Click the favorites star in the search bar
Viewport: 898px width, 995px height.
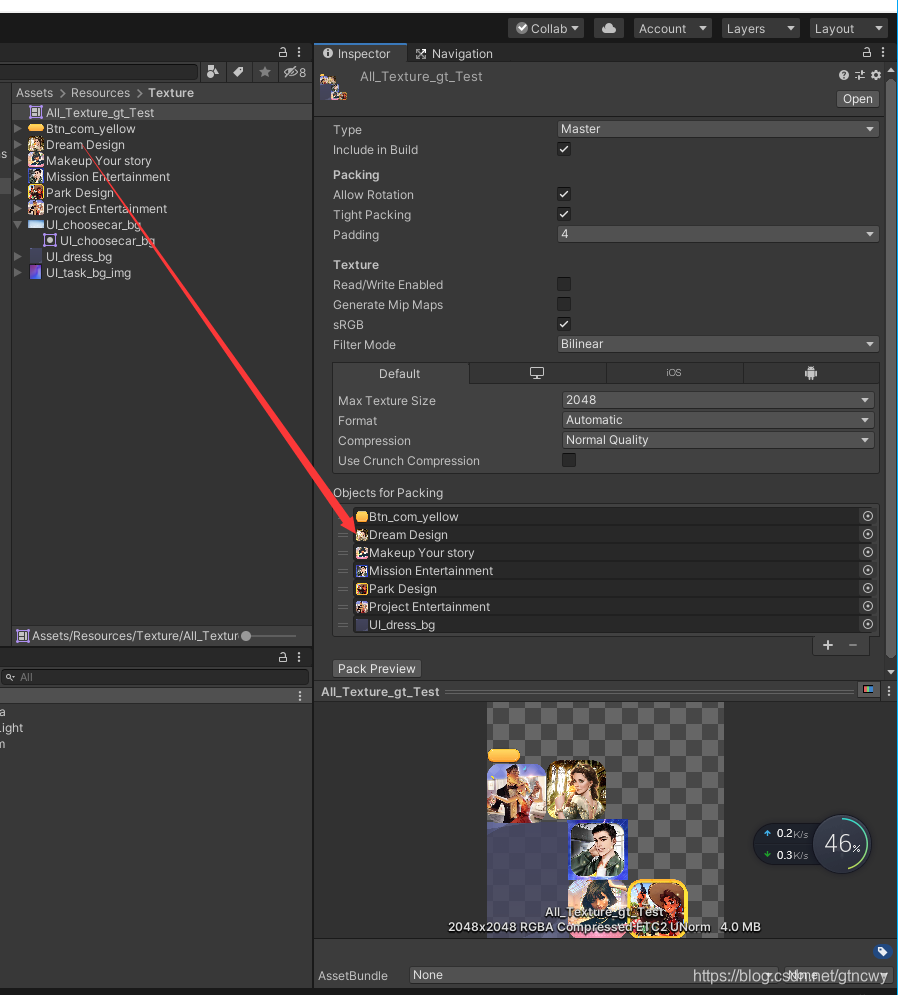263,72
